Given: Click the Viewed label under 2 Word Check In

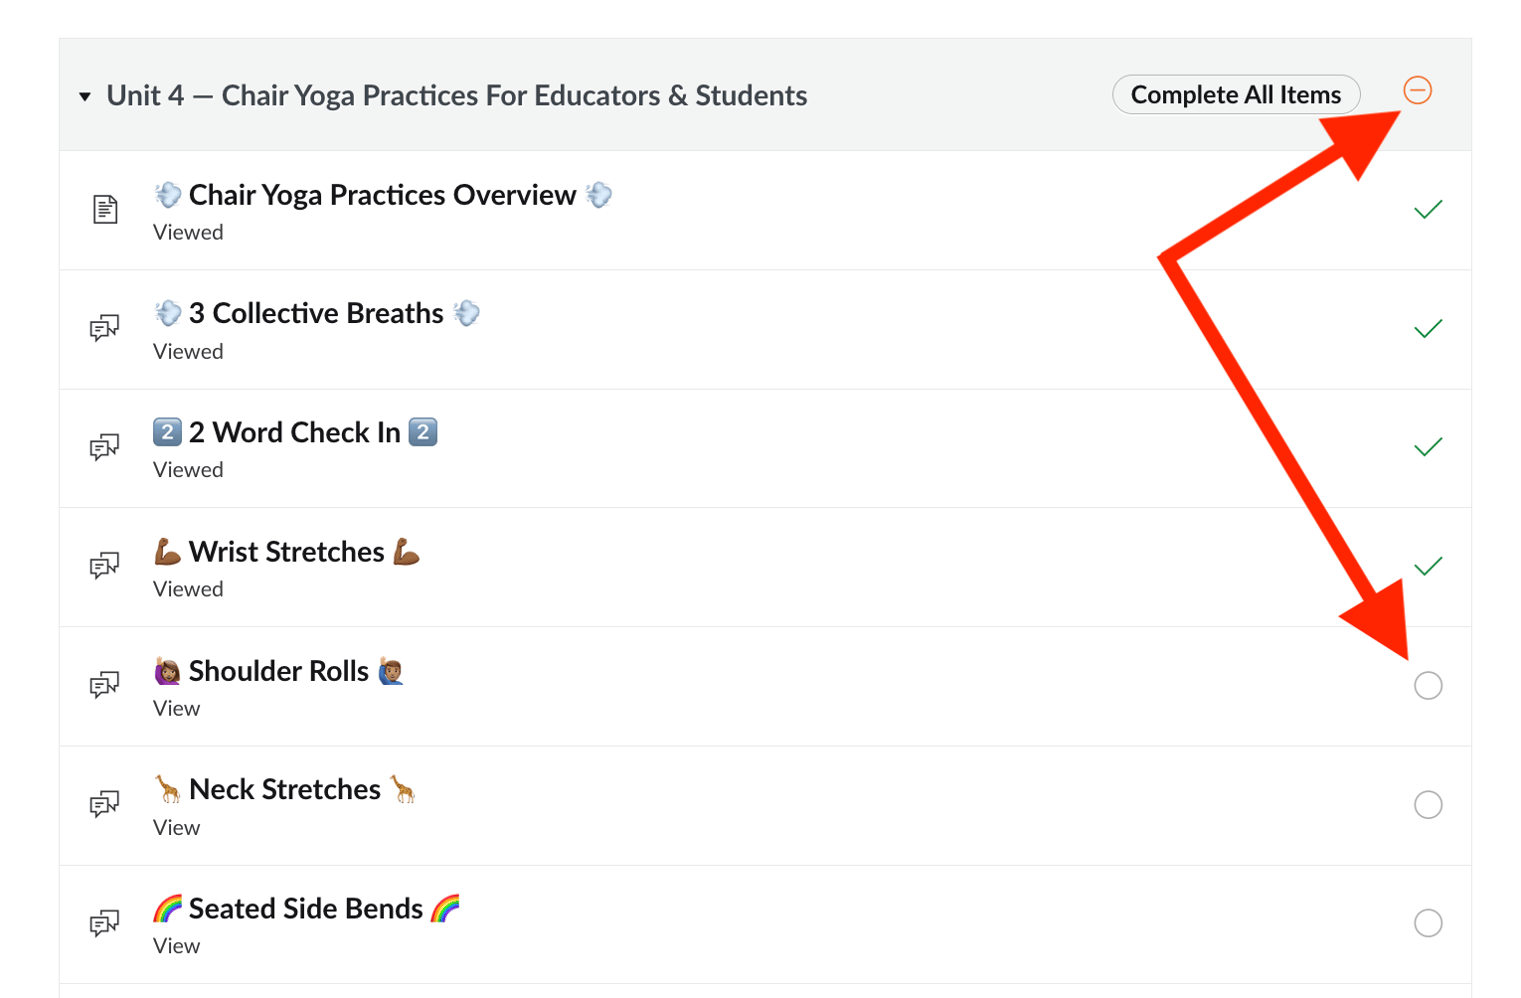Looking at the screenshot, I should 188,469.
